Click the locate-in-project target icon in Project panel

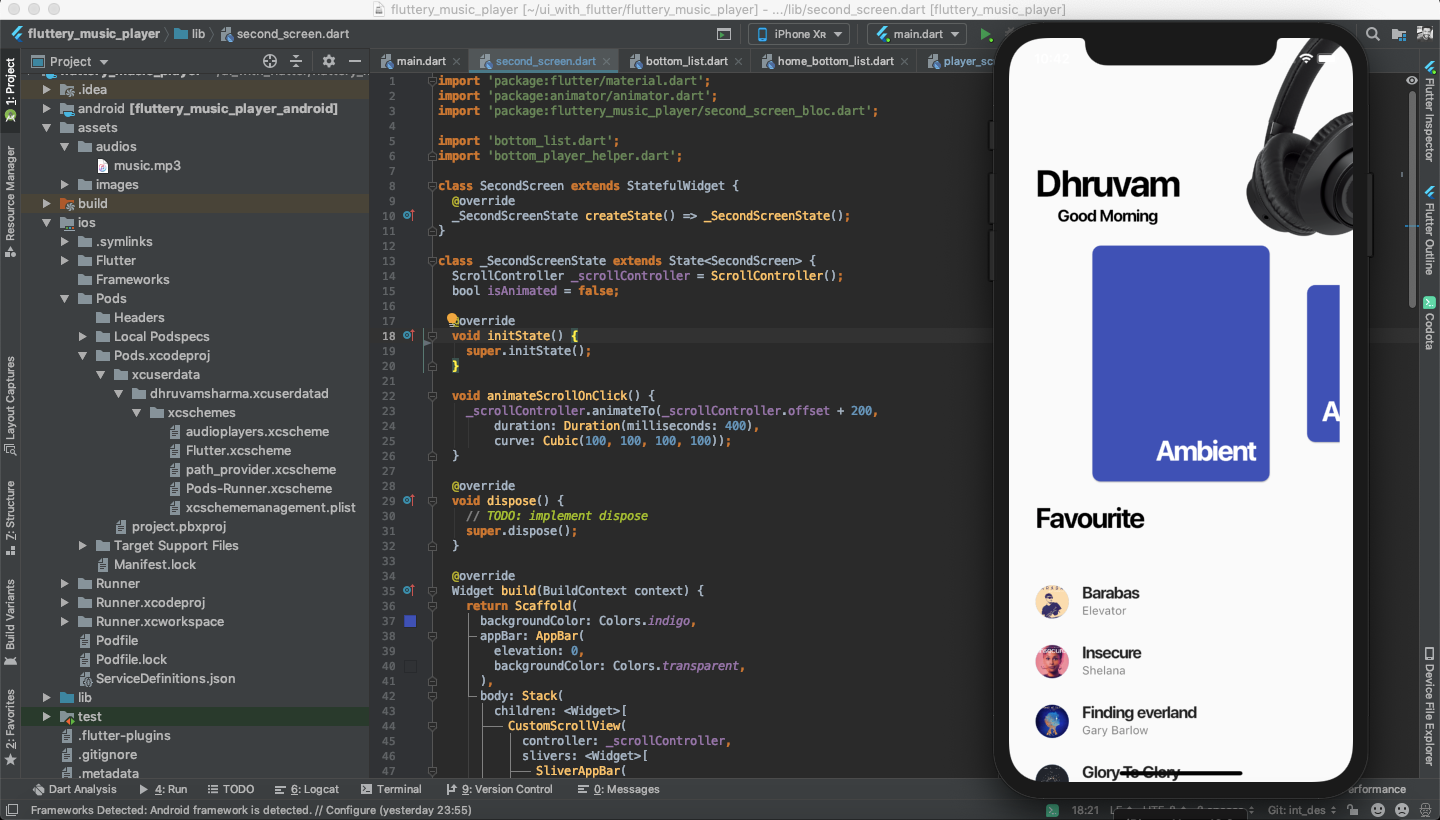coord(270,61)
